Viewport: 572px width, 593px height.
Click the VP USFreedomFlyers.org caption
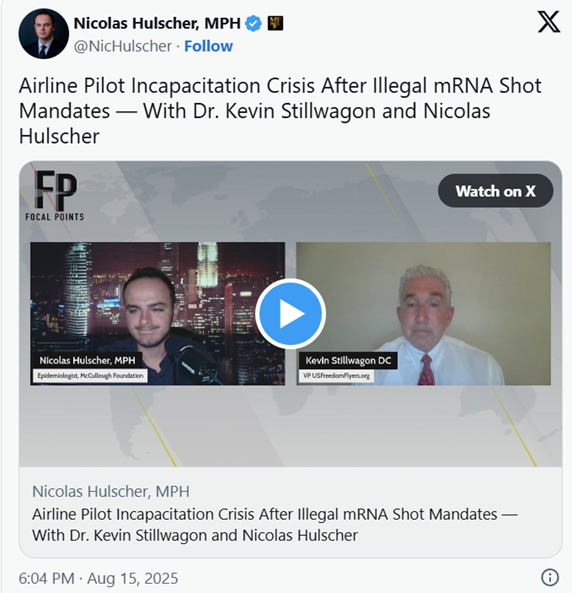pos(336,376)
